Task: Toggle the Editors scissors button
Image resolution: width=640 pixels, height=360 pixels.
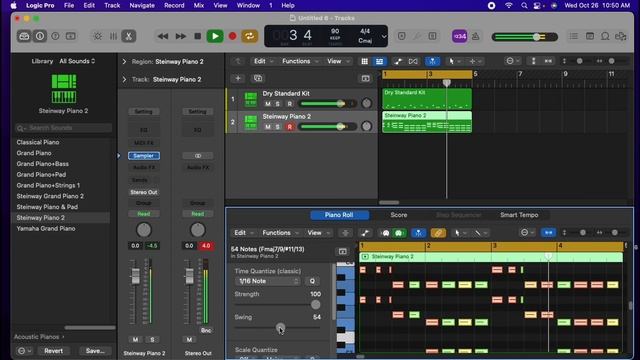Action: point(129,36)
